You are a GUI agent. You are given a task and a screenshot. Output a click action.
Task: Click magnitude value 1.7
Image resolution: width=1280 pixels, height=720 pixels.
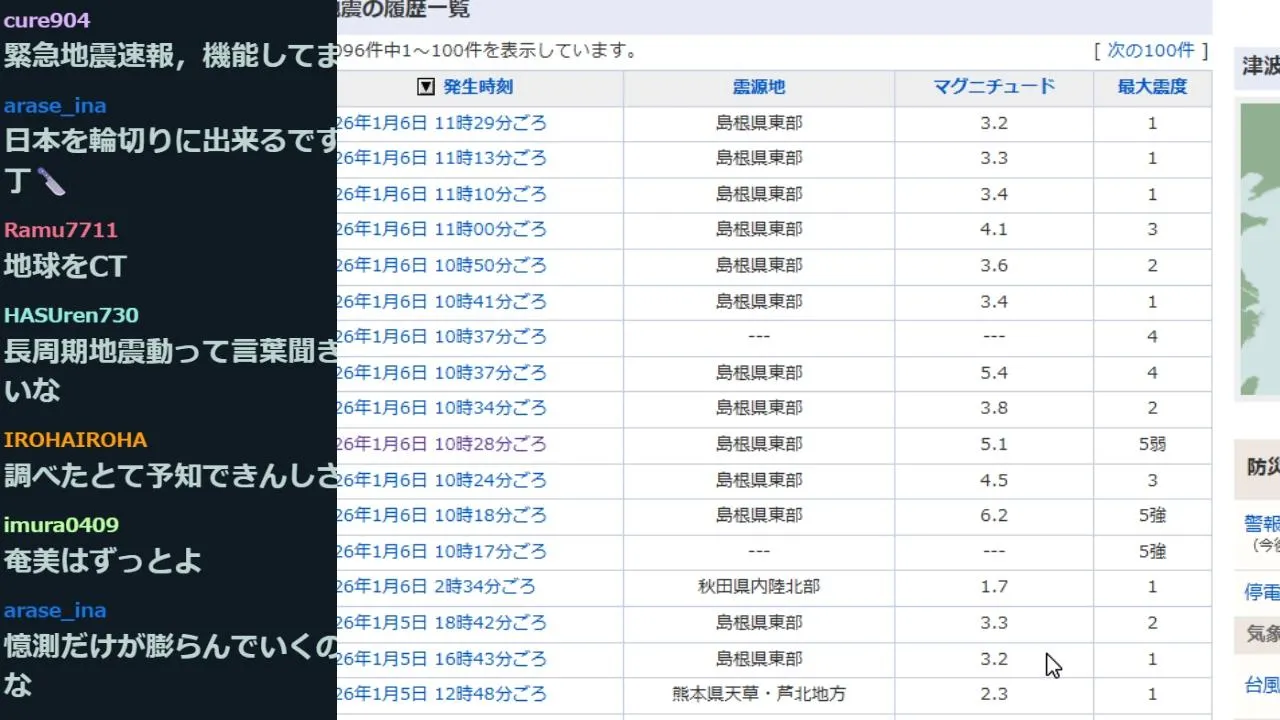click(x=994, y=587)
